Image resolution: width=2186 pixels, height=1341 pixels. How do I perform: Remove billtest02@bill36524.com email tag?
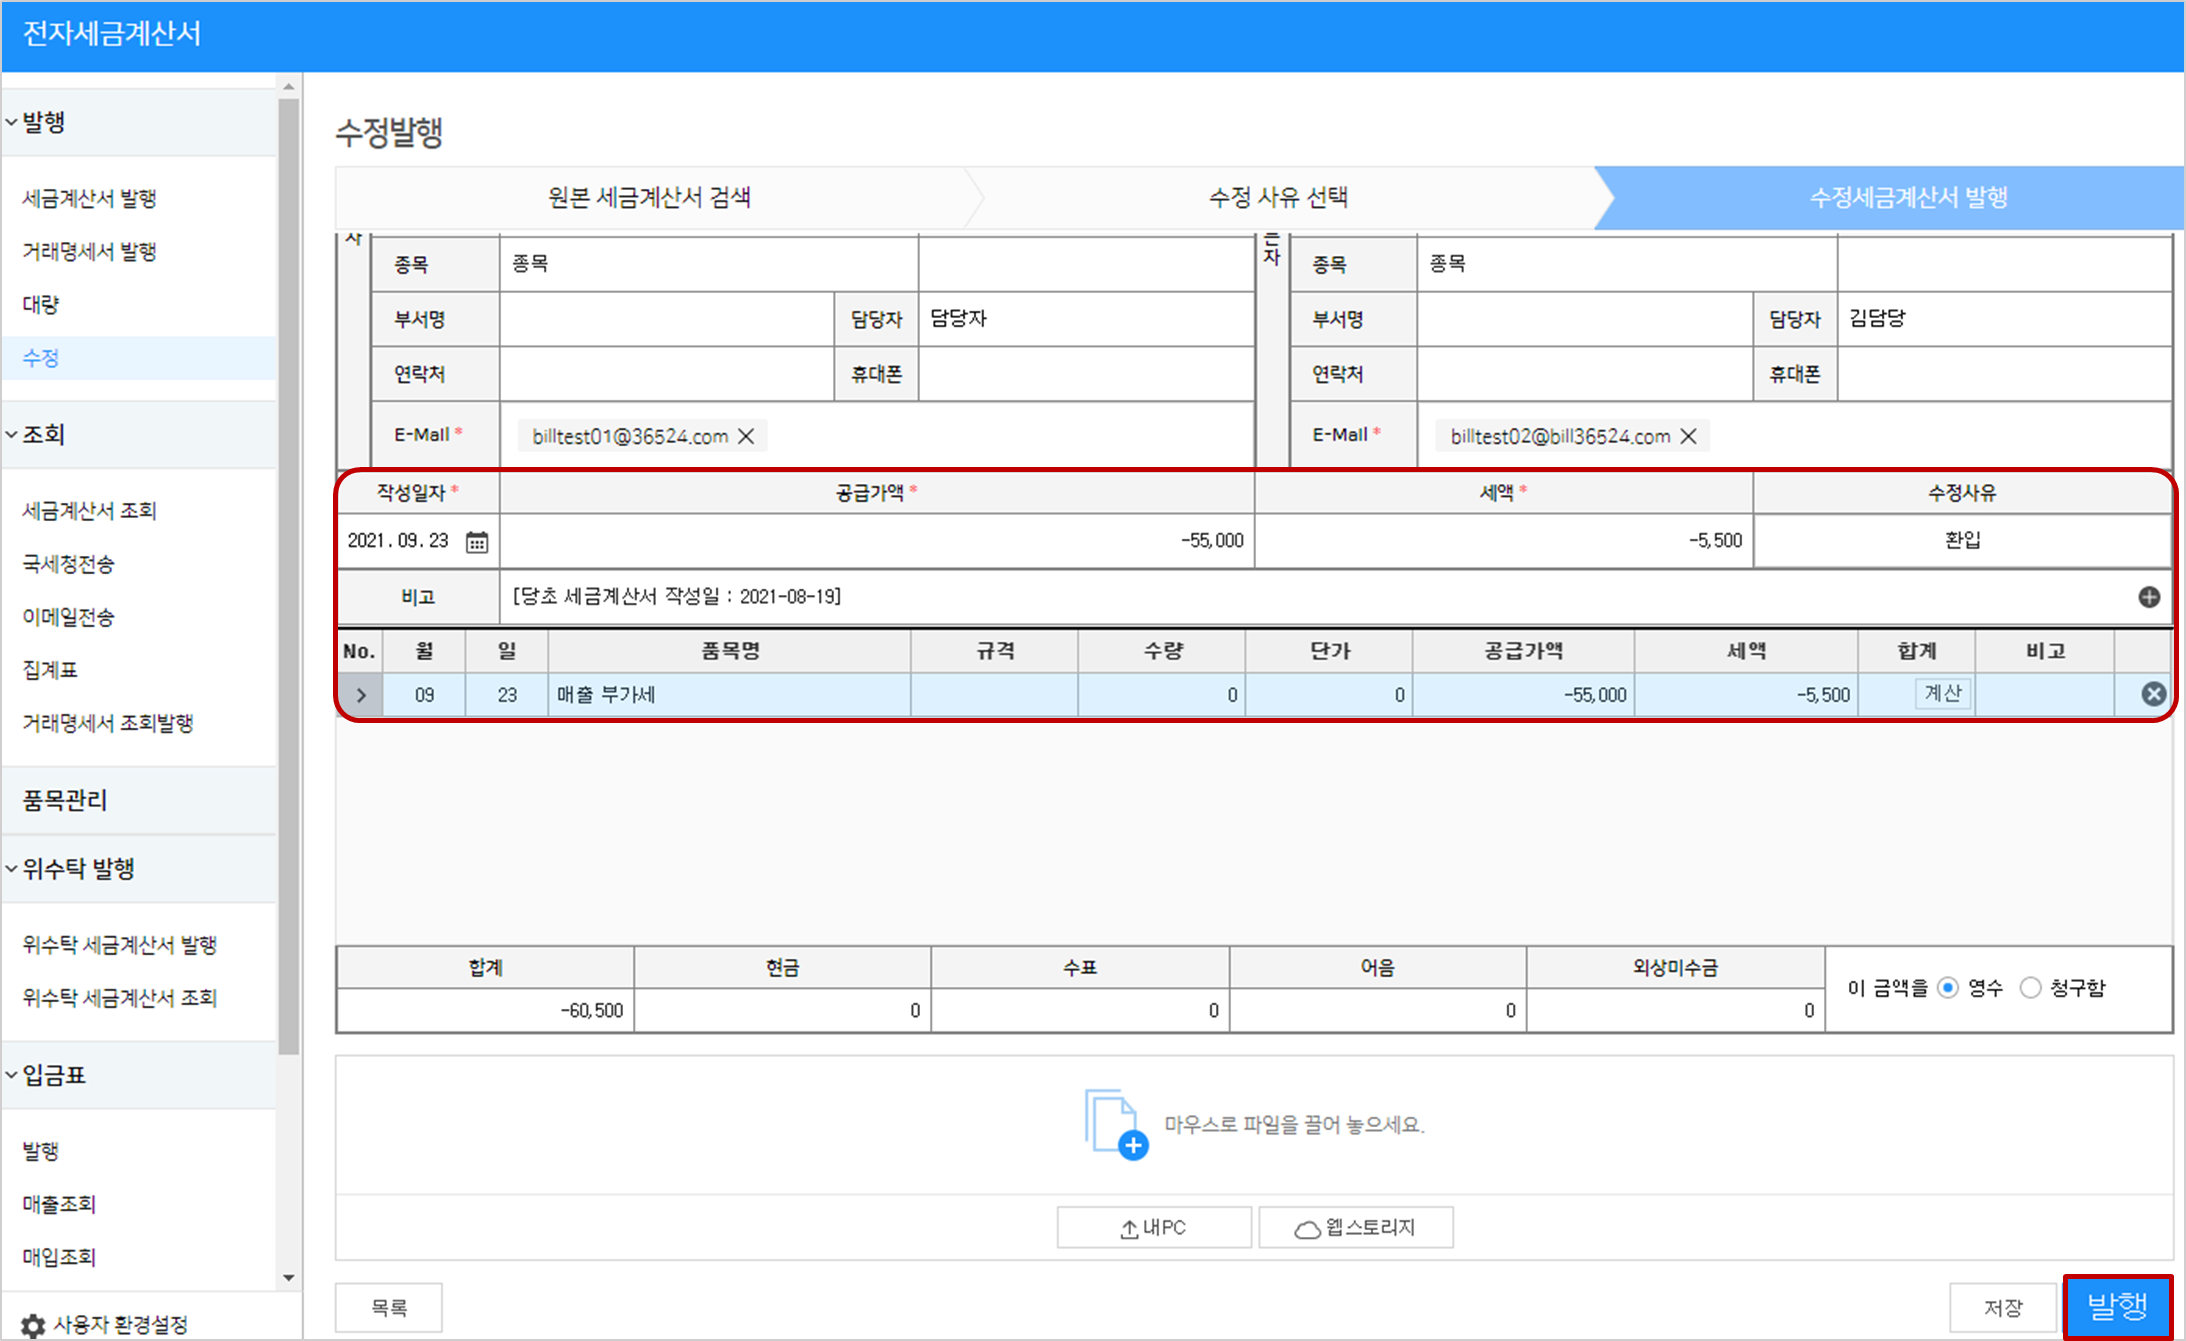[1688, 436]
